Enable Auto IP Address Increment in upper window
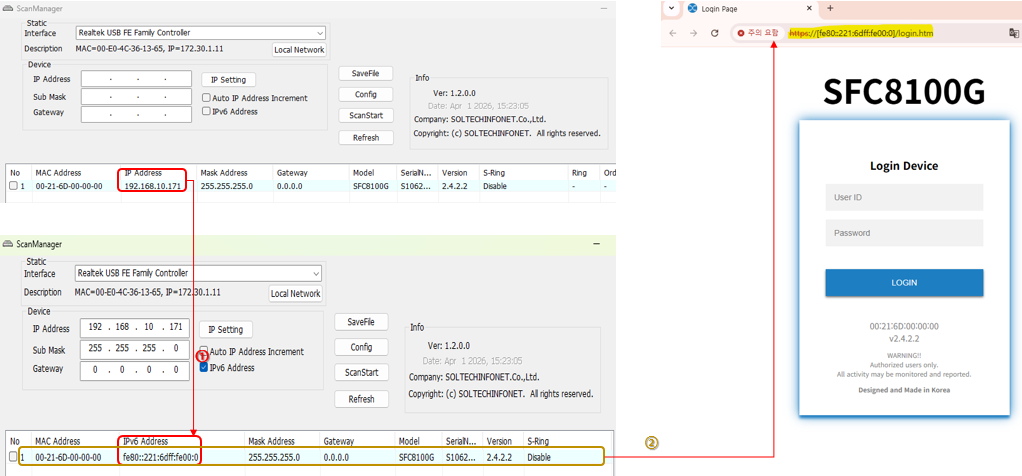The width and height of the screenshot is (1022, 476). pos(207,98)
